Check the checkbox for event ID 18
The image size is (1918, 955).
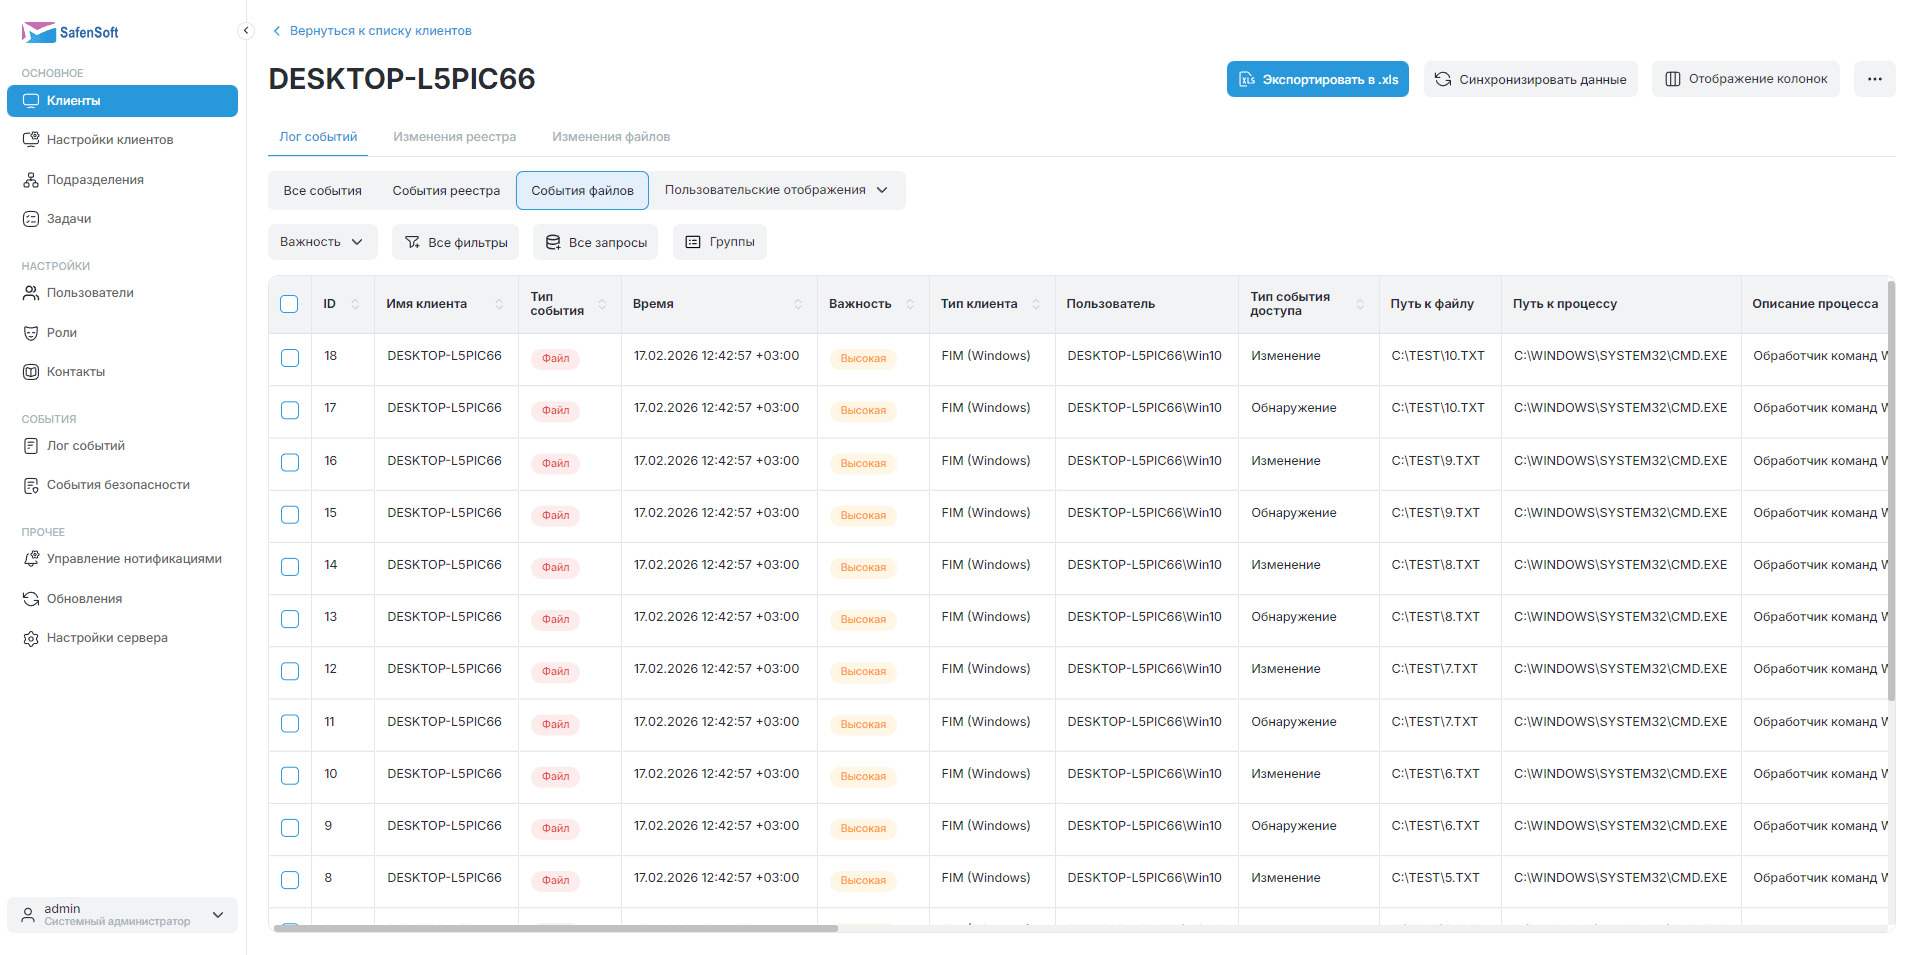290,358
